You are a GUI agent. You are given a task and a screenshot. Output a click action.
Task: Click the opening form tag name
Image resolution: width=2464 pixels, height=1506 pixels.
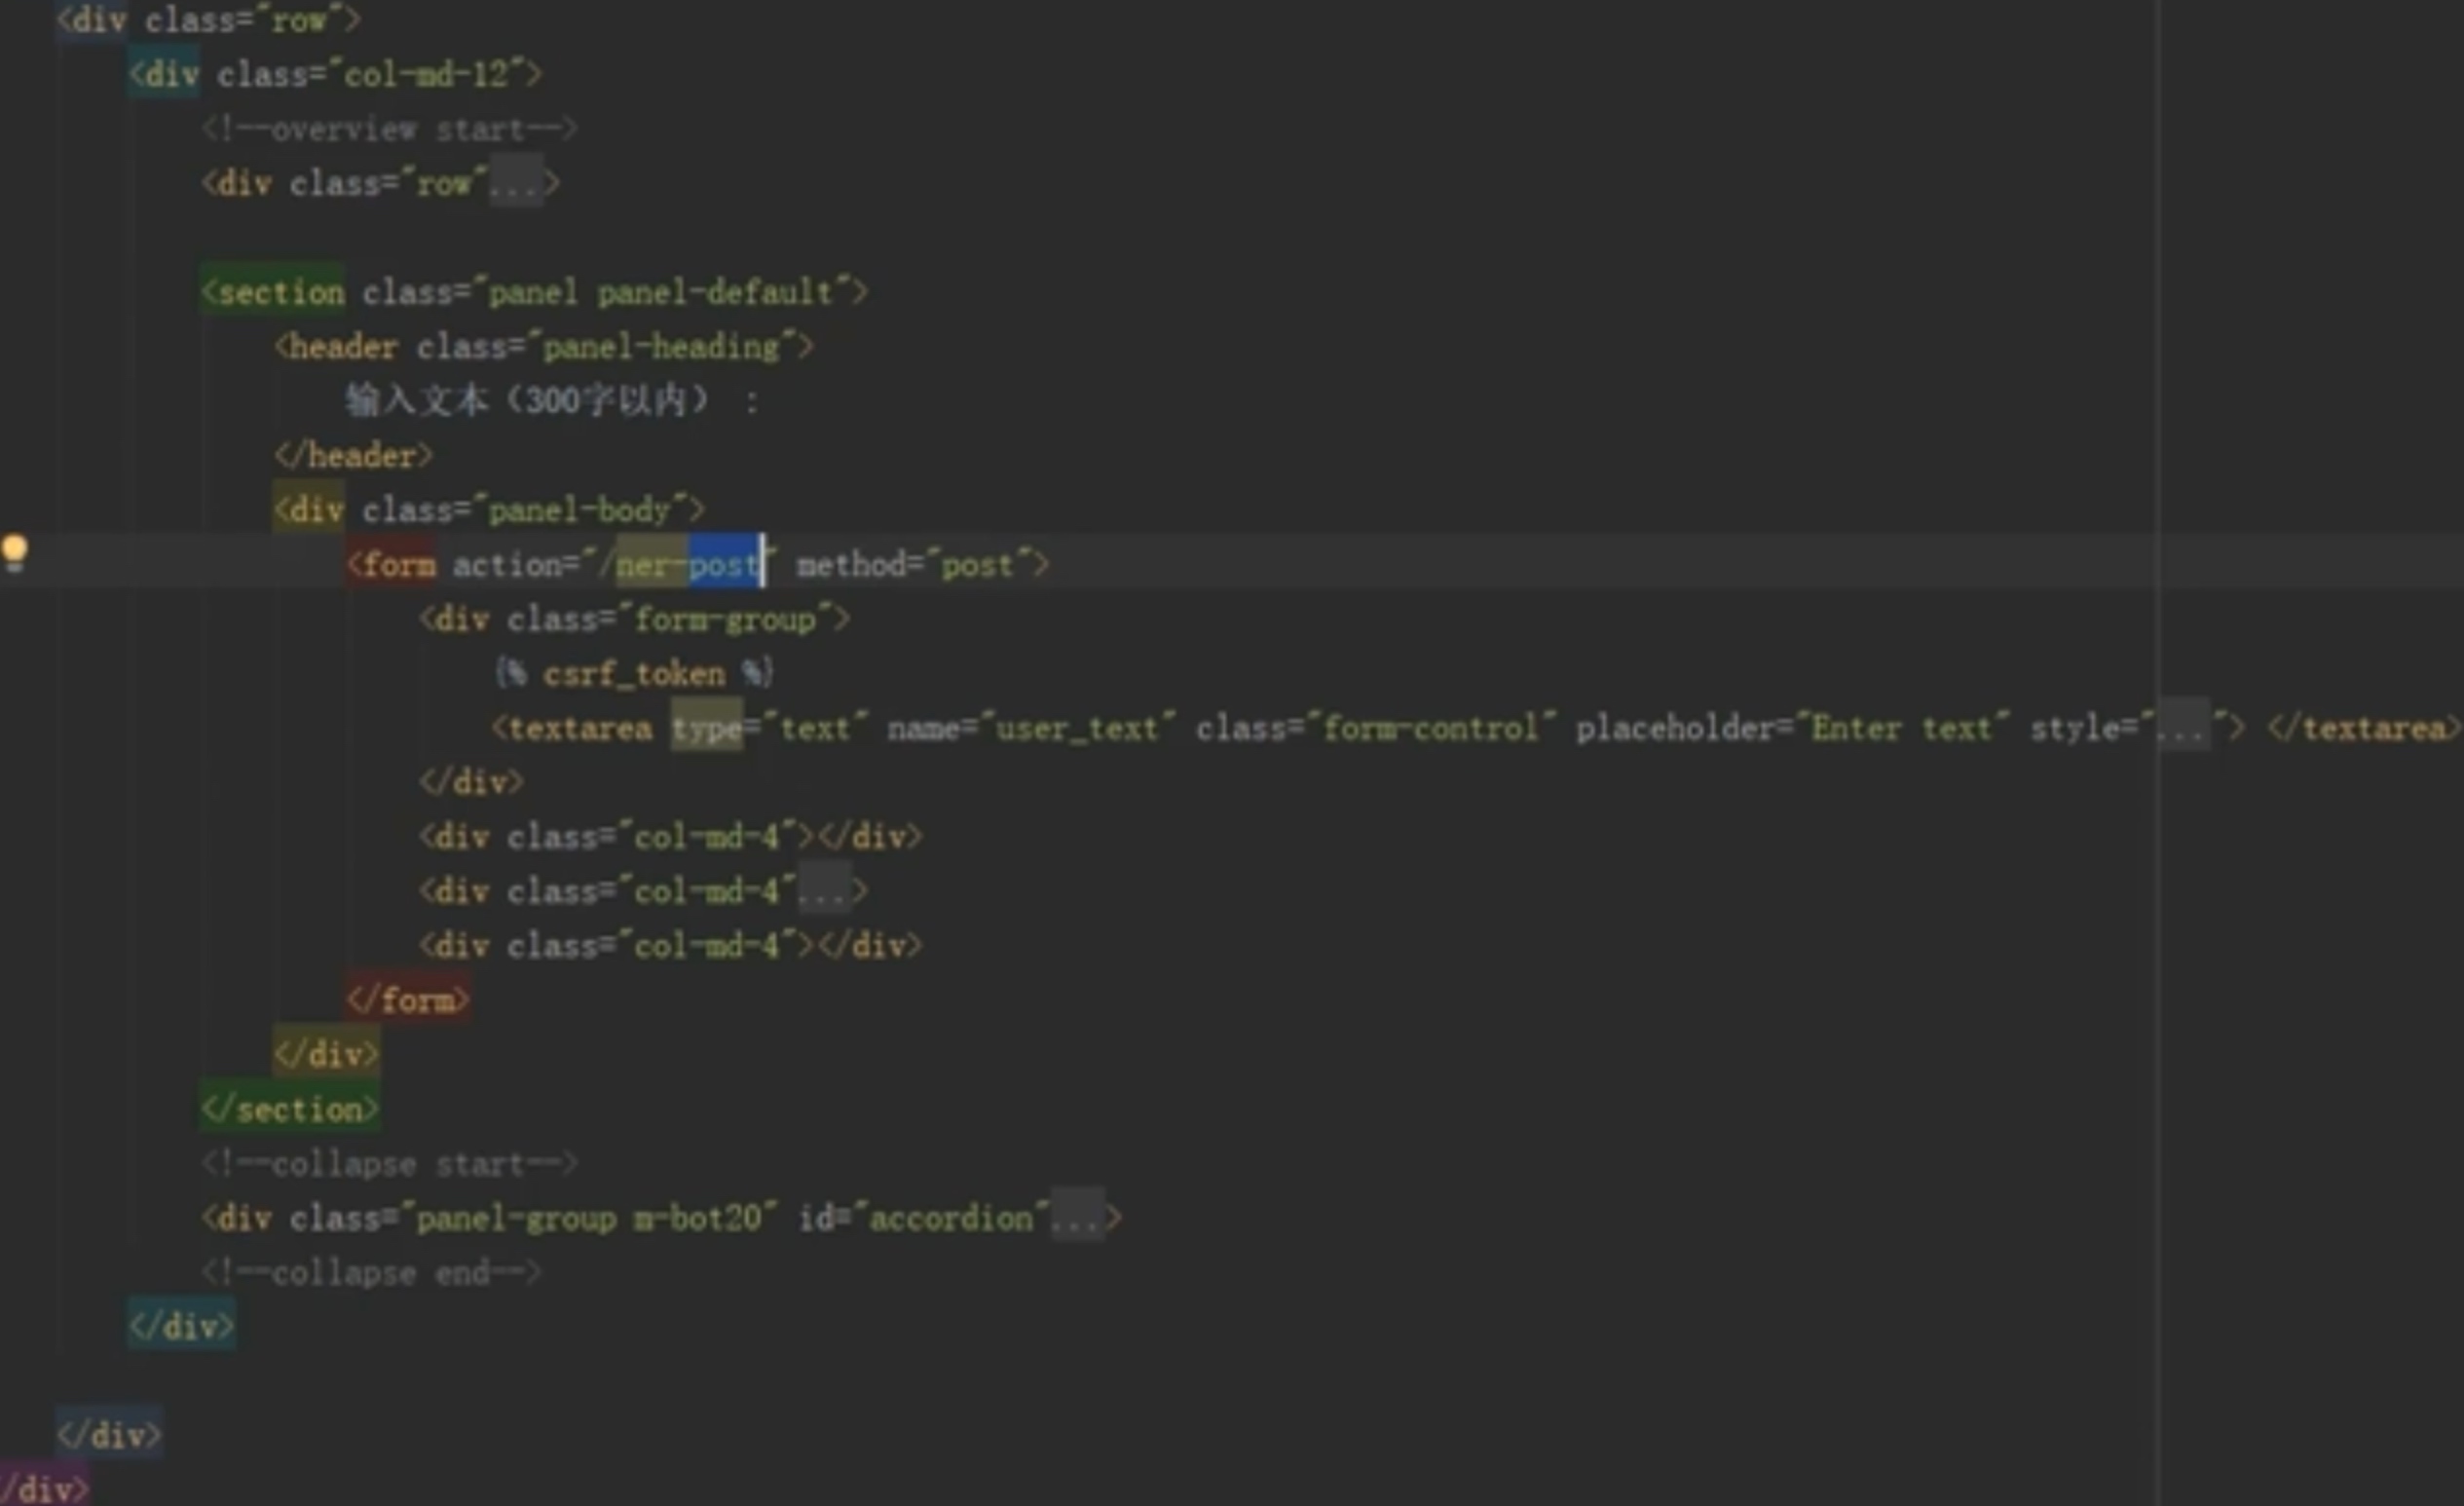click(399, 565)
